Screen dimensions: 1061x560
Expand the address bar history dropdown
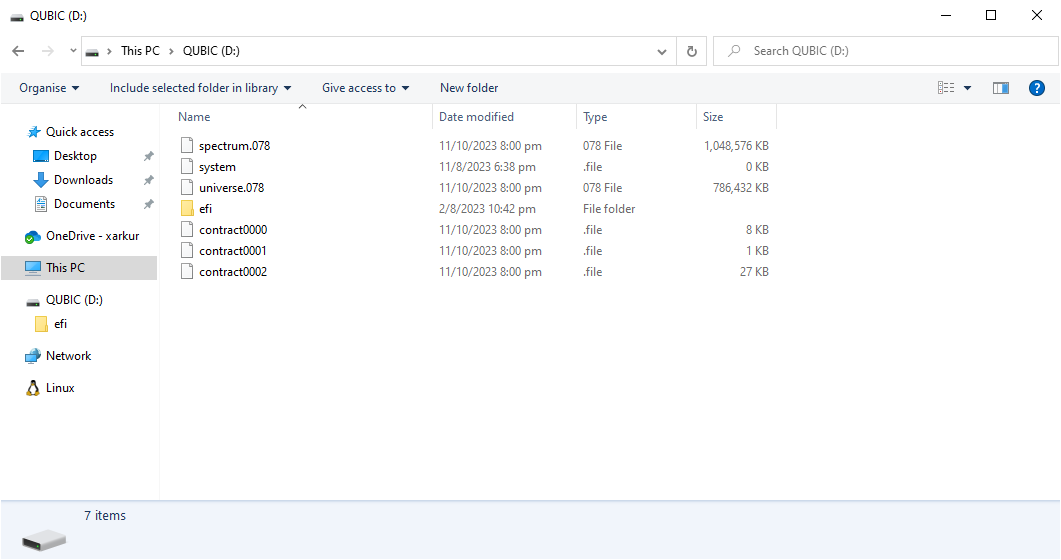click(662, 51)
